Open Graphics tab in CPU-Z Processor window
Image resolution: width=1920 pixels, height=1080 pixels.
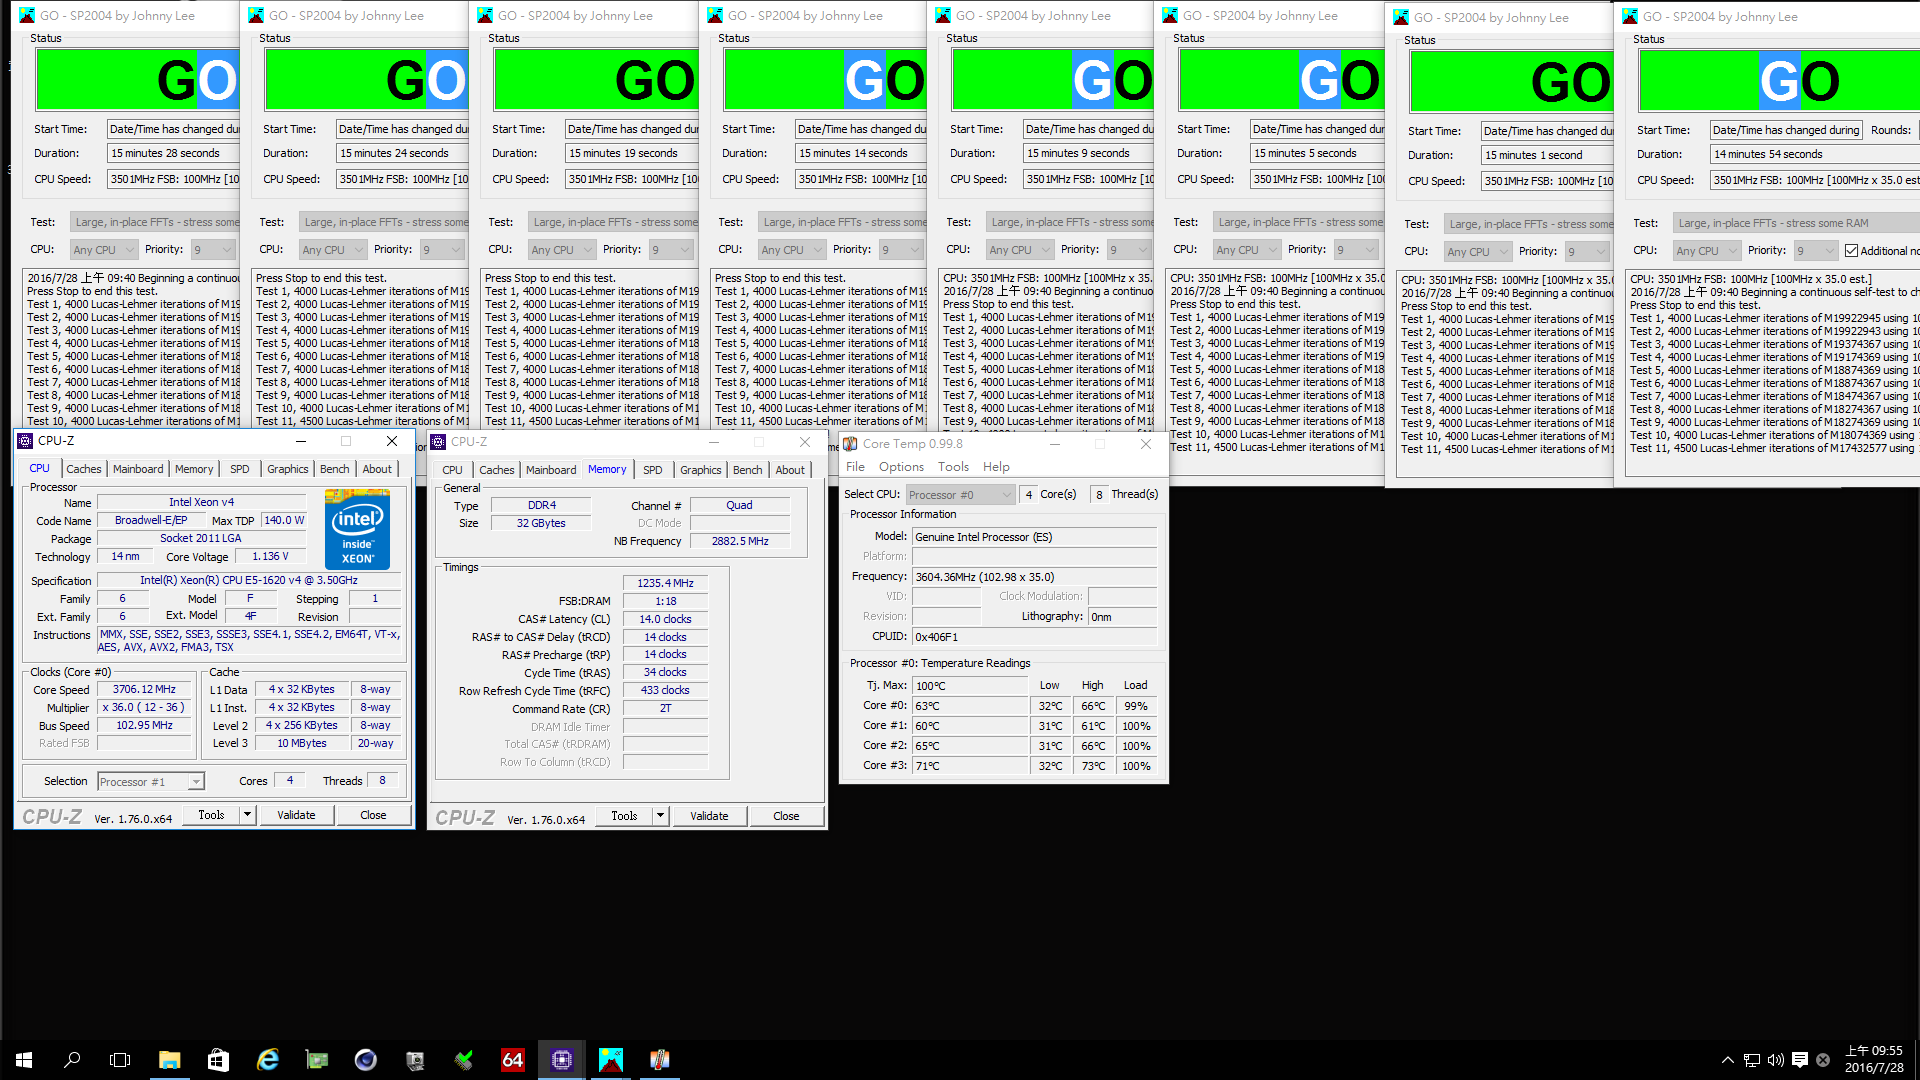pyautogui.click(x=288, y=469)
